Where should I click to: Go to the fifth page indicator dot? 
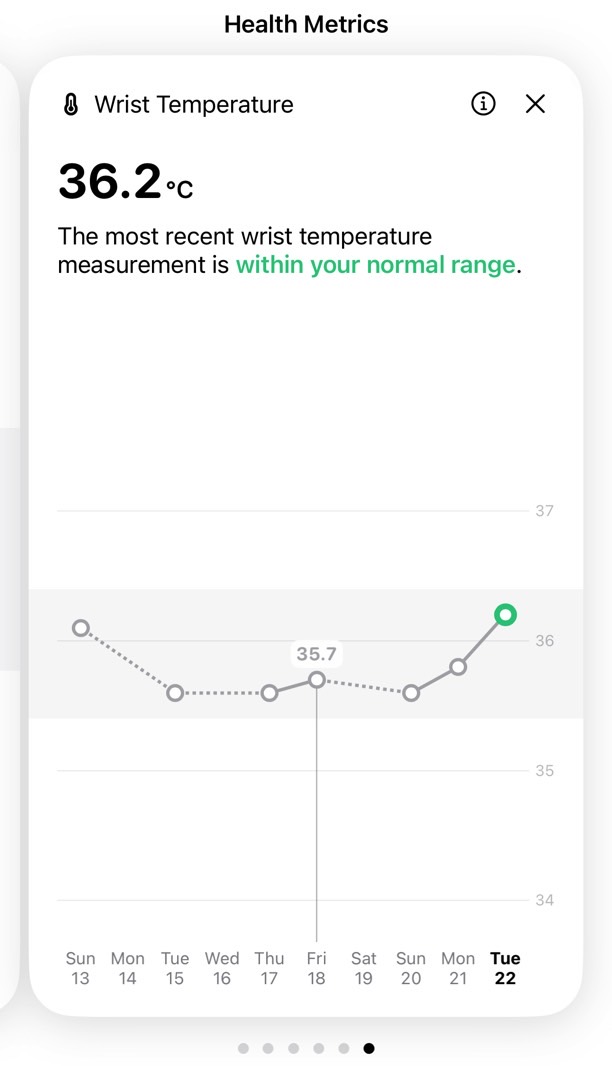coord(344,1048)
